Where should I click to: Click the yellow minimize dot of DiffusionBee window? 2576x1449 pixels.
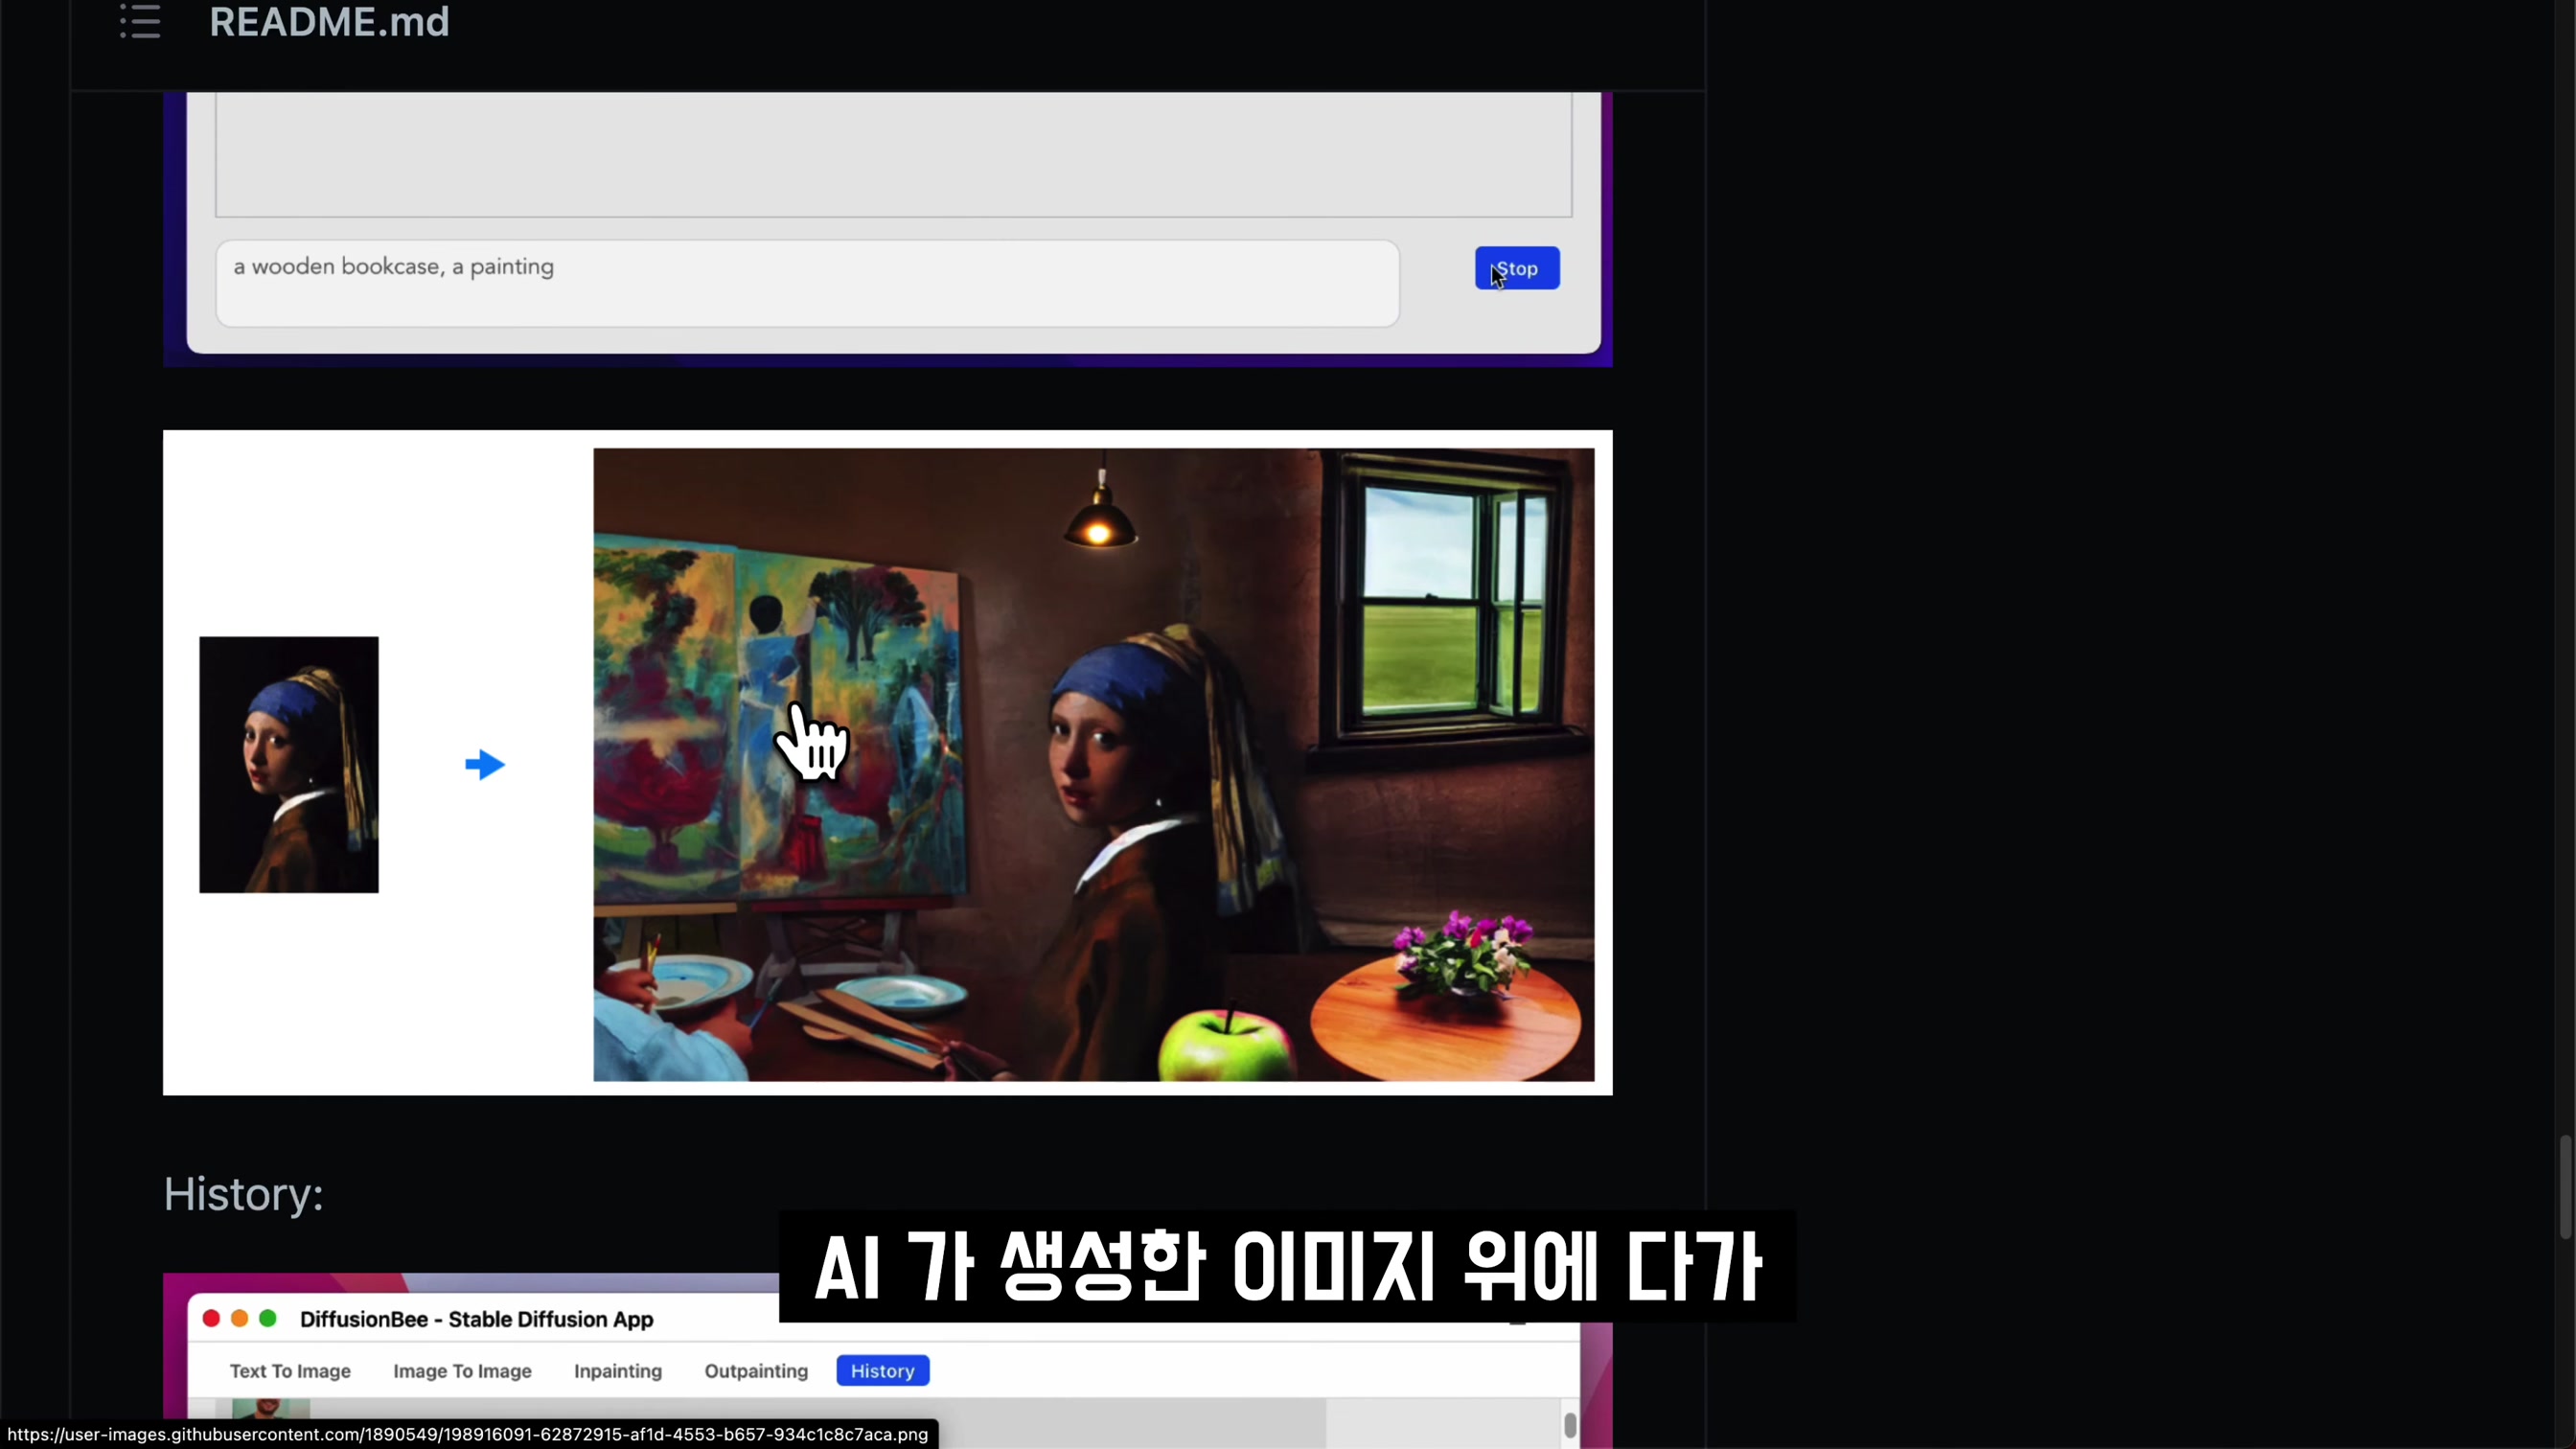click(239, 1318)
